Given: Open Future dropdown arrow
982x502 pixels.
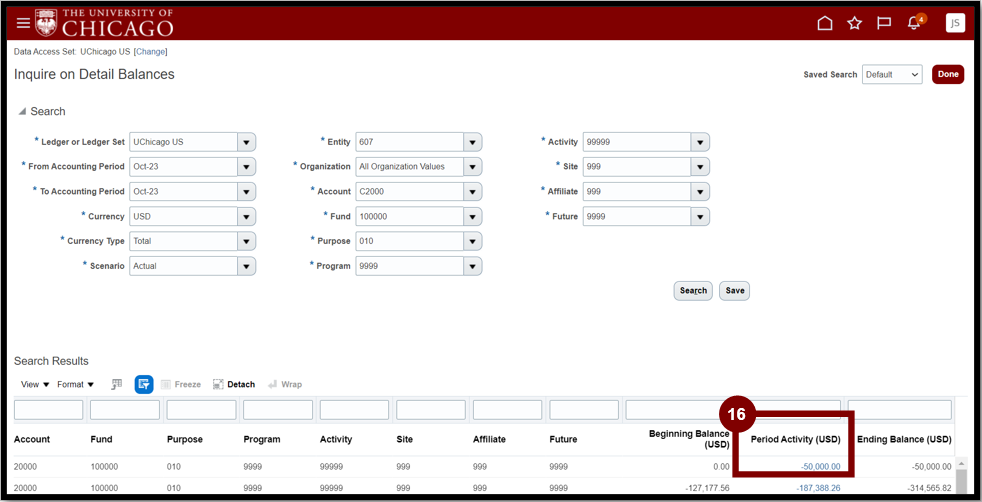Looking at the screenshot, I should pyautogui.click(x=700, y=217).
